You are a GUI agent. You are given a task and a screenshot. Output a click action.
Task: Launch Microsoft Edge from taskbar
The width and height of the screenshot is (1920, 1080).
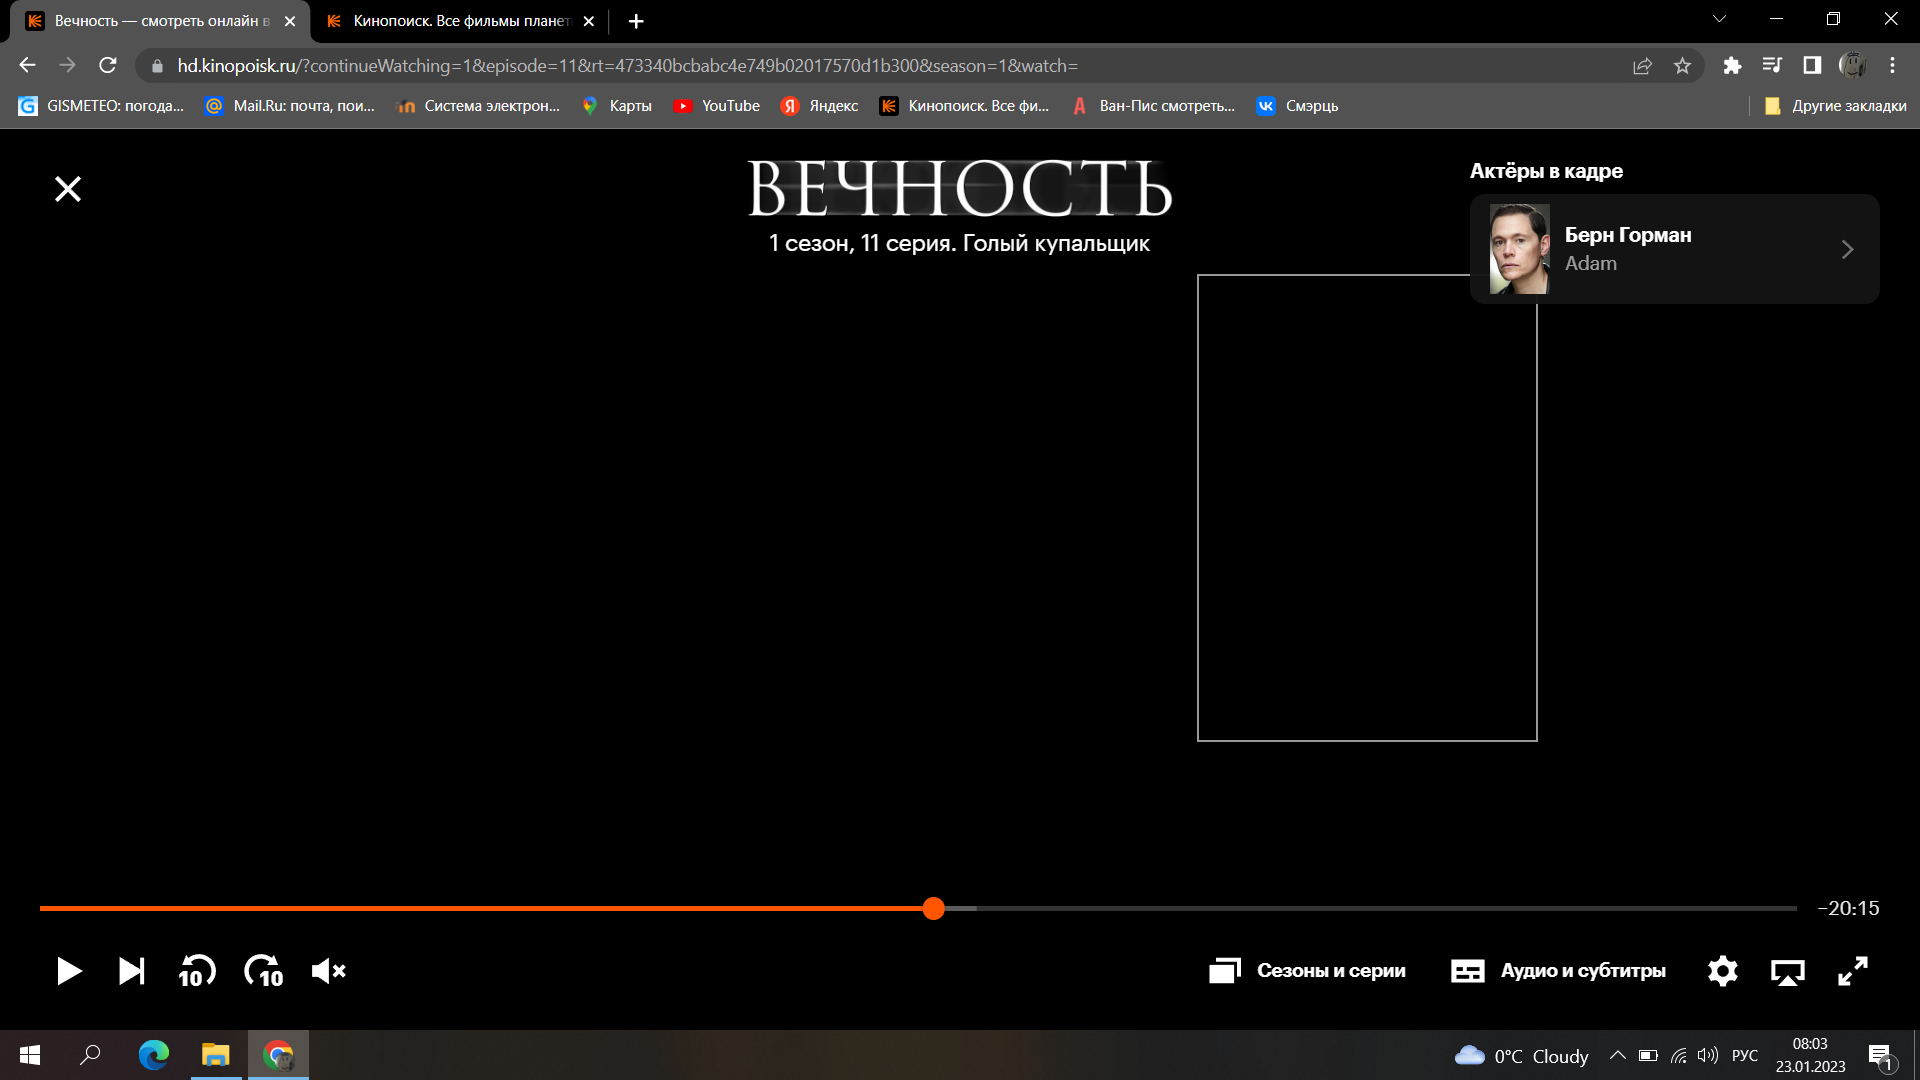[x=154, y=1055]
